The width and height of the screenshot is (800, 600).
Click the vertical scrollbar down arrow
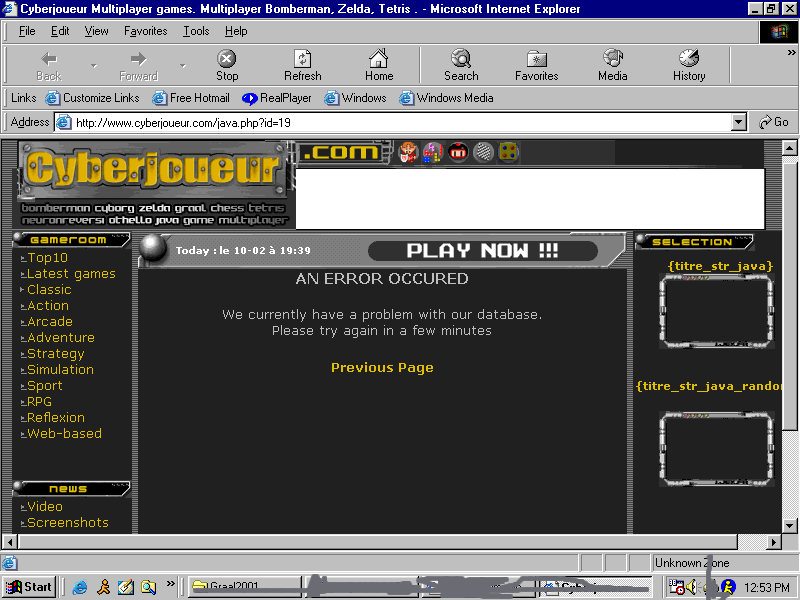790,526
